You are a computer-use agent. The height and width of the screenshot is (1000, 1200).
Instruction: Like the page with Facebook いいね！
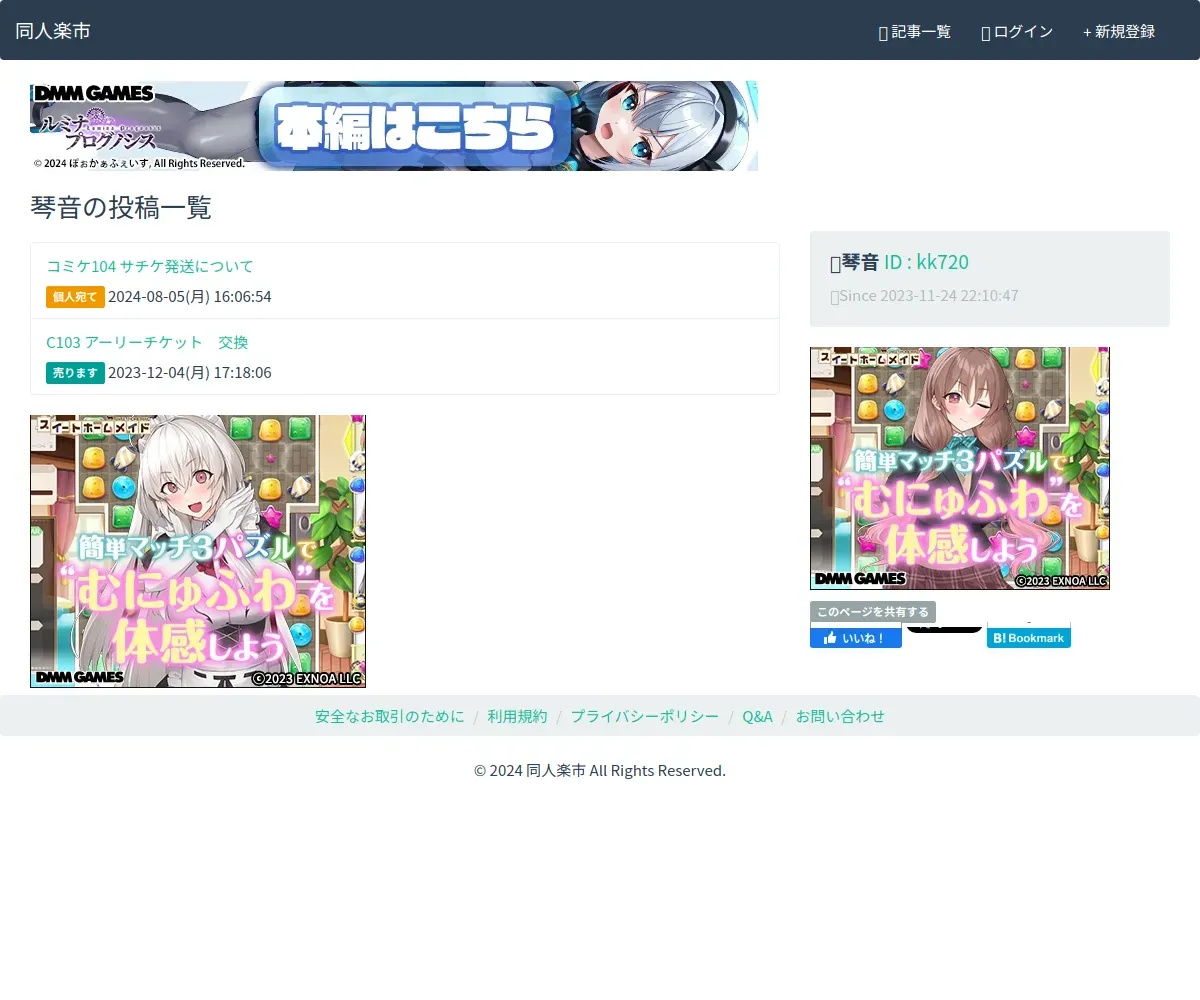coord(856,637)
